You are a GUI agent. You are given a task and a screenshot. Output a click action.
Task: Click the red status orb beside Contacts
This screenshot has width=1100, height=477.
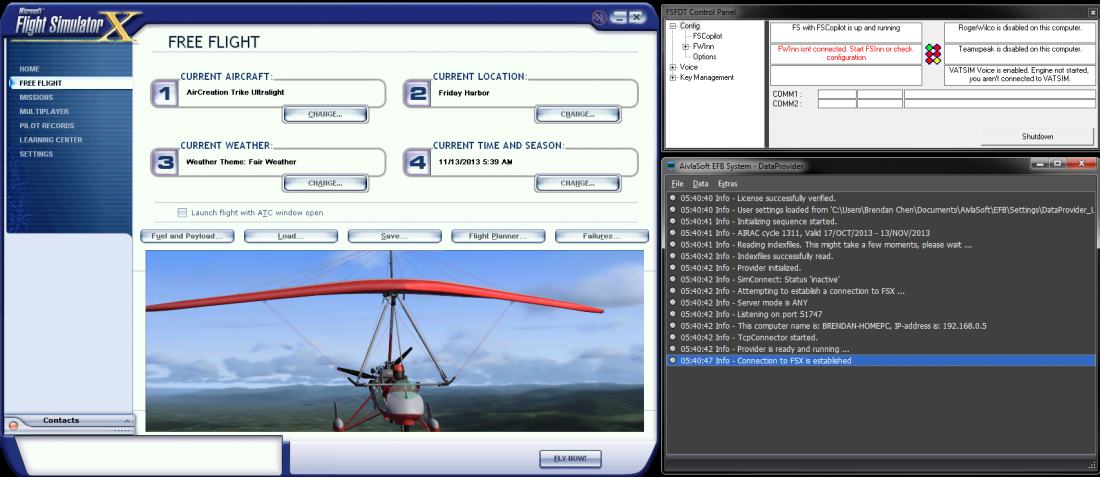point(13,425)
